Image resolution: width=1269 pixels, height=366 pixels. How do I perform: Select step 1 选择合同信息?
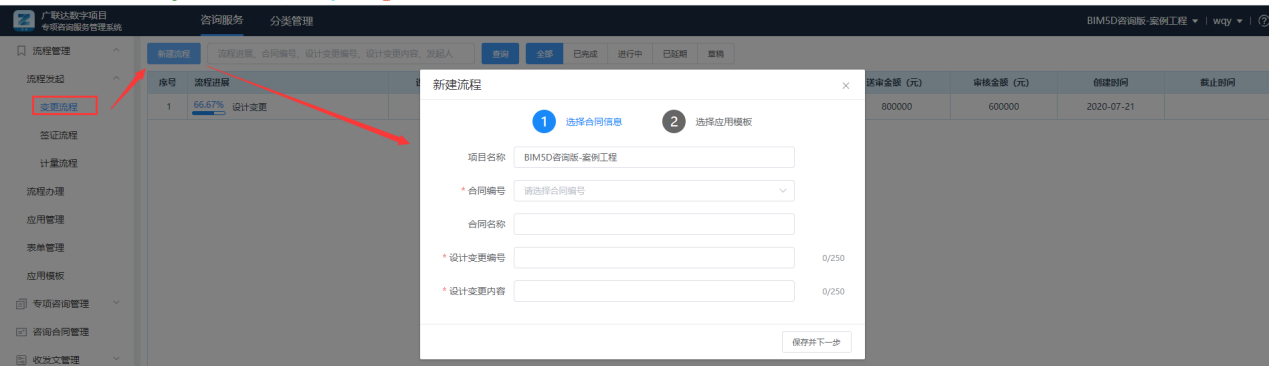coord(578,122)
